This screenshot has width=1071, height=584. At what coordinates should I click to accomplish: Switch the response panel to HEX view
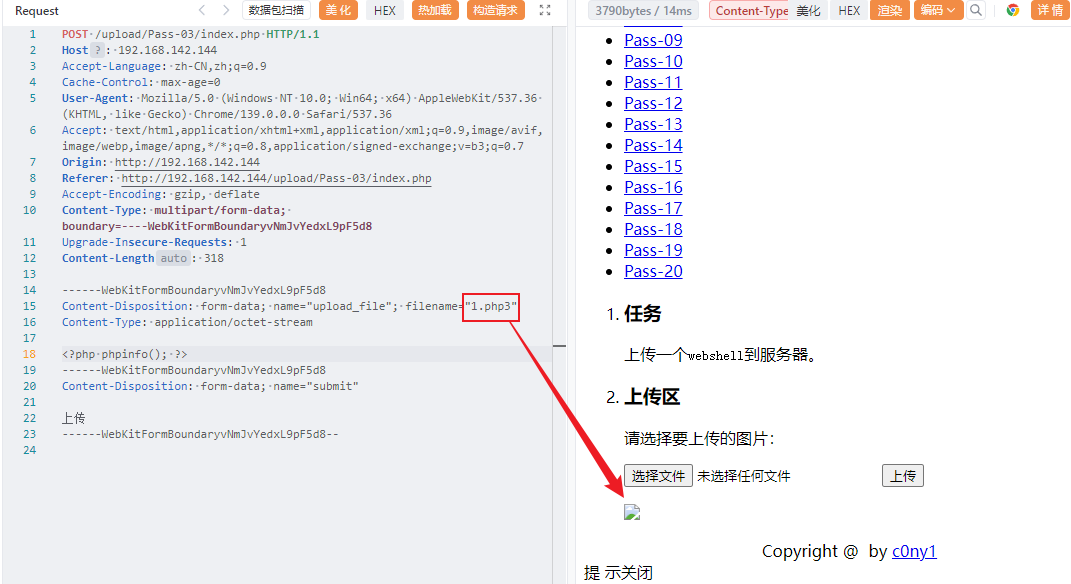pyautogui.click(x=849, y=10)
